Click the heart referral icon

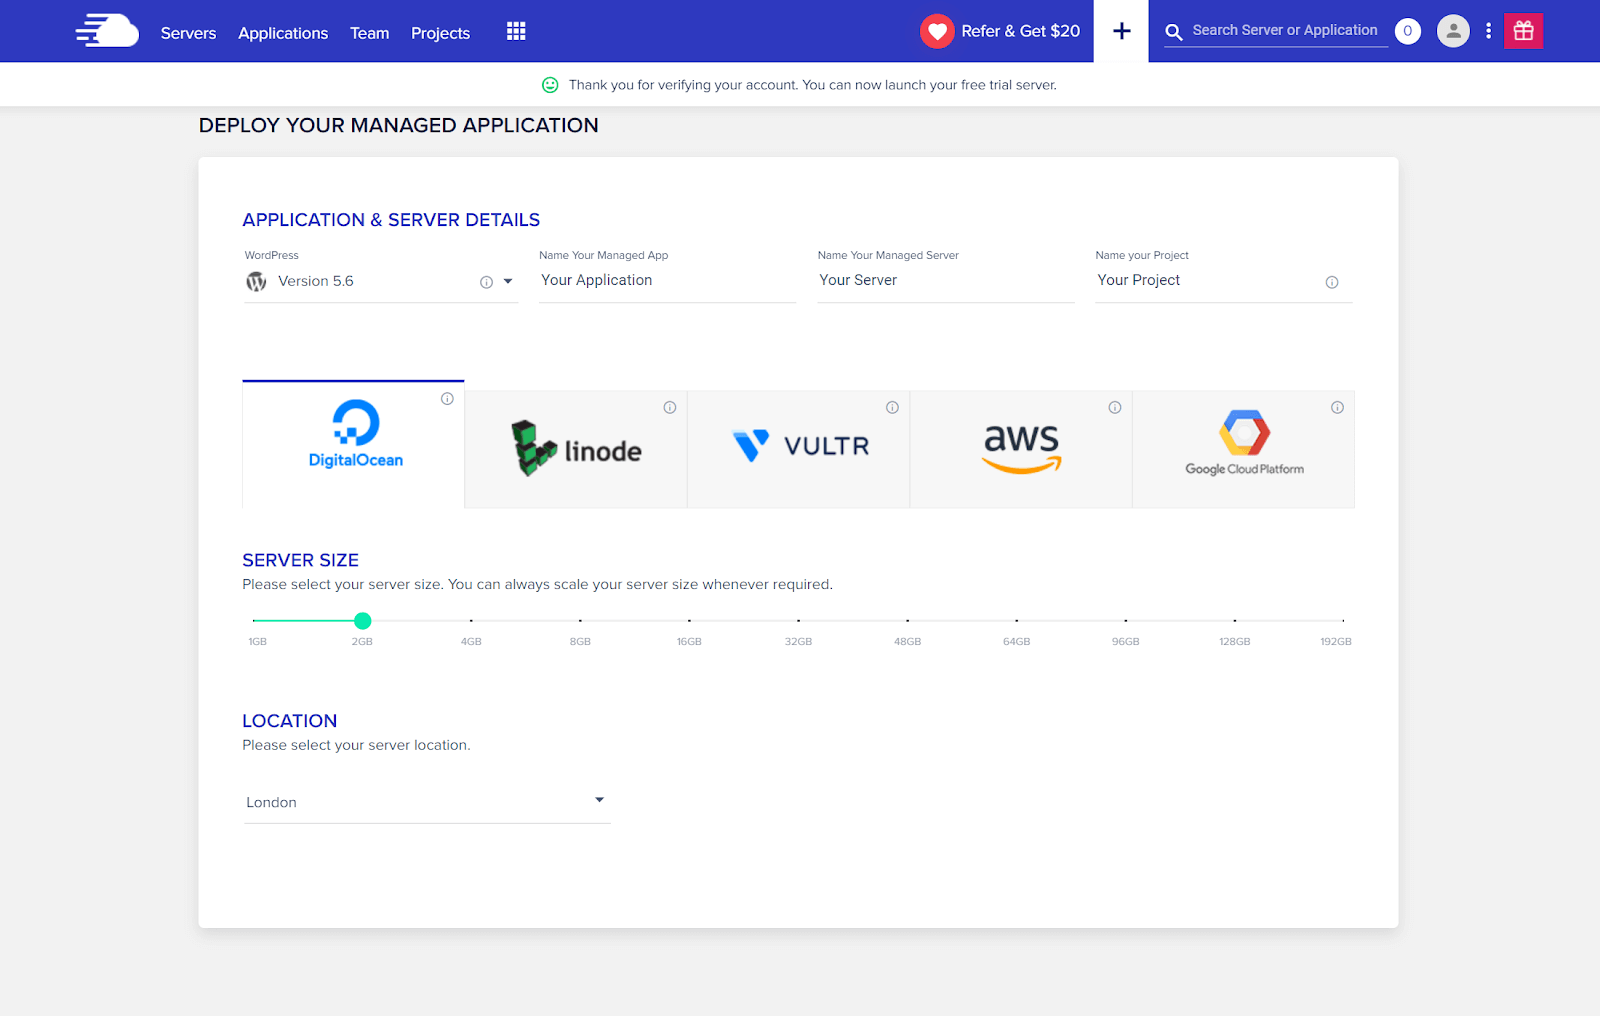(937, 31)
